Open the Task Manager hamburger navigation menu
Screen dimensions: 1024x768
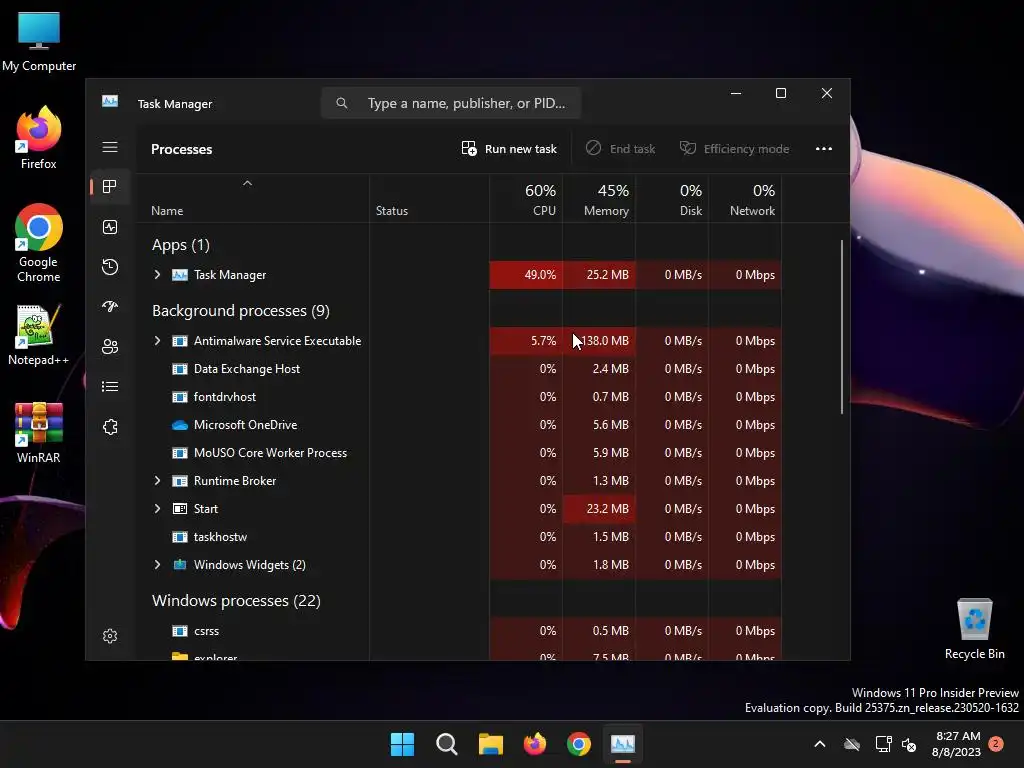[110, 147]
